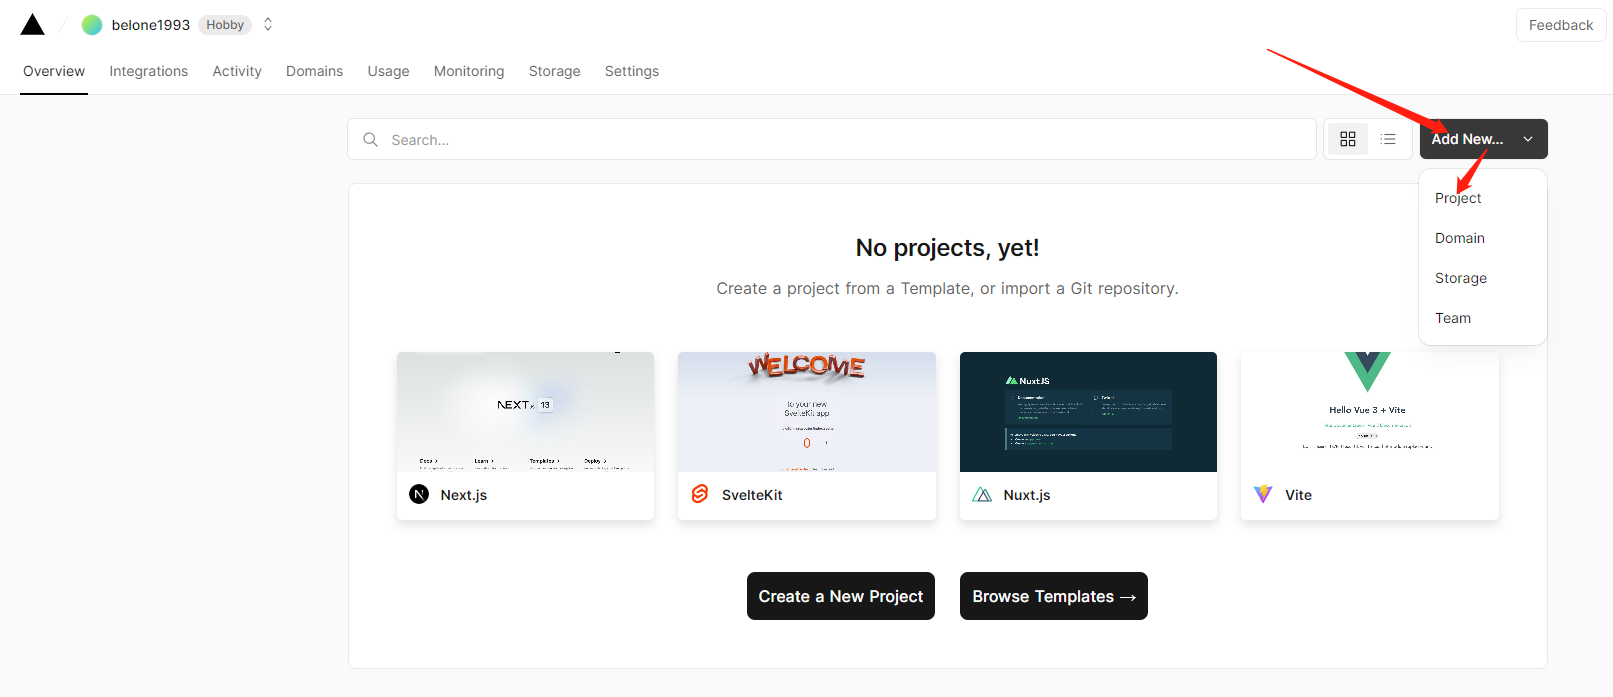The height and width of the screenshot is (697, 1613).
Task: Click the Next.js logo icon
Action: click(x=419, y=494)
